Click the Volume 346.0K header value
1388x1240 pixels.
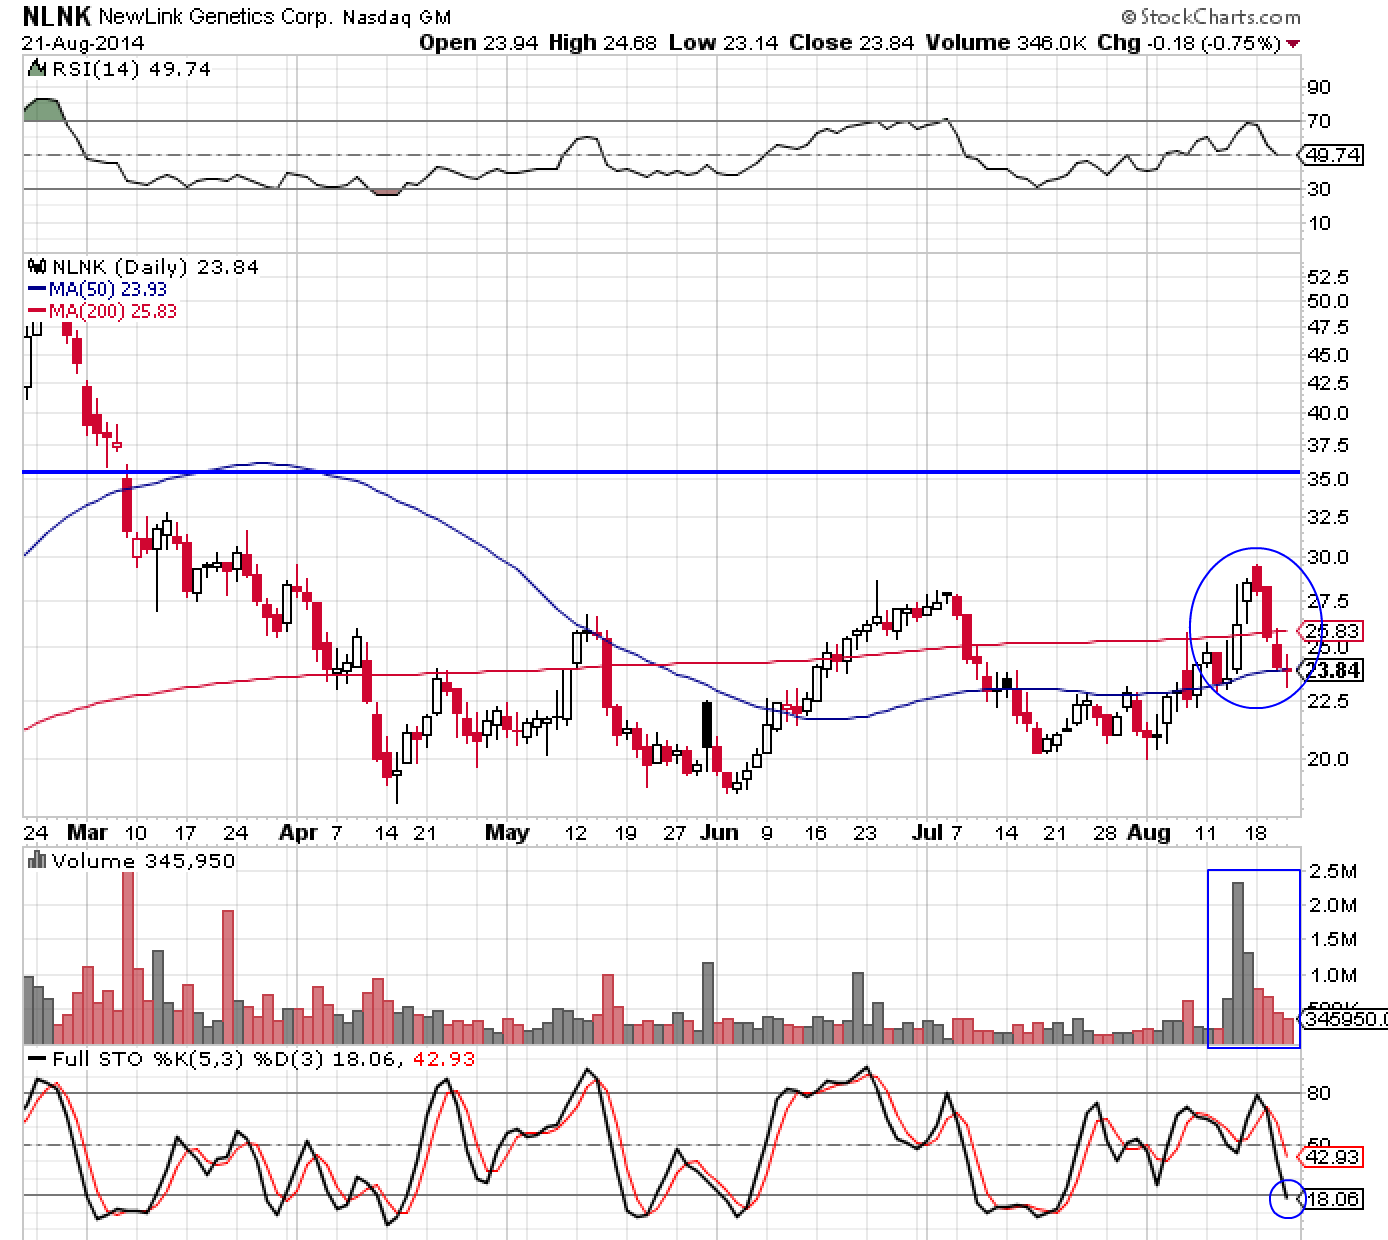click(1006, 43)
